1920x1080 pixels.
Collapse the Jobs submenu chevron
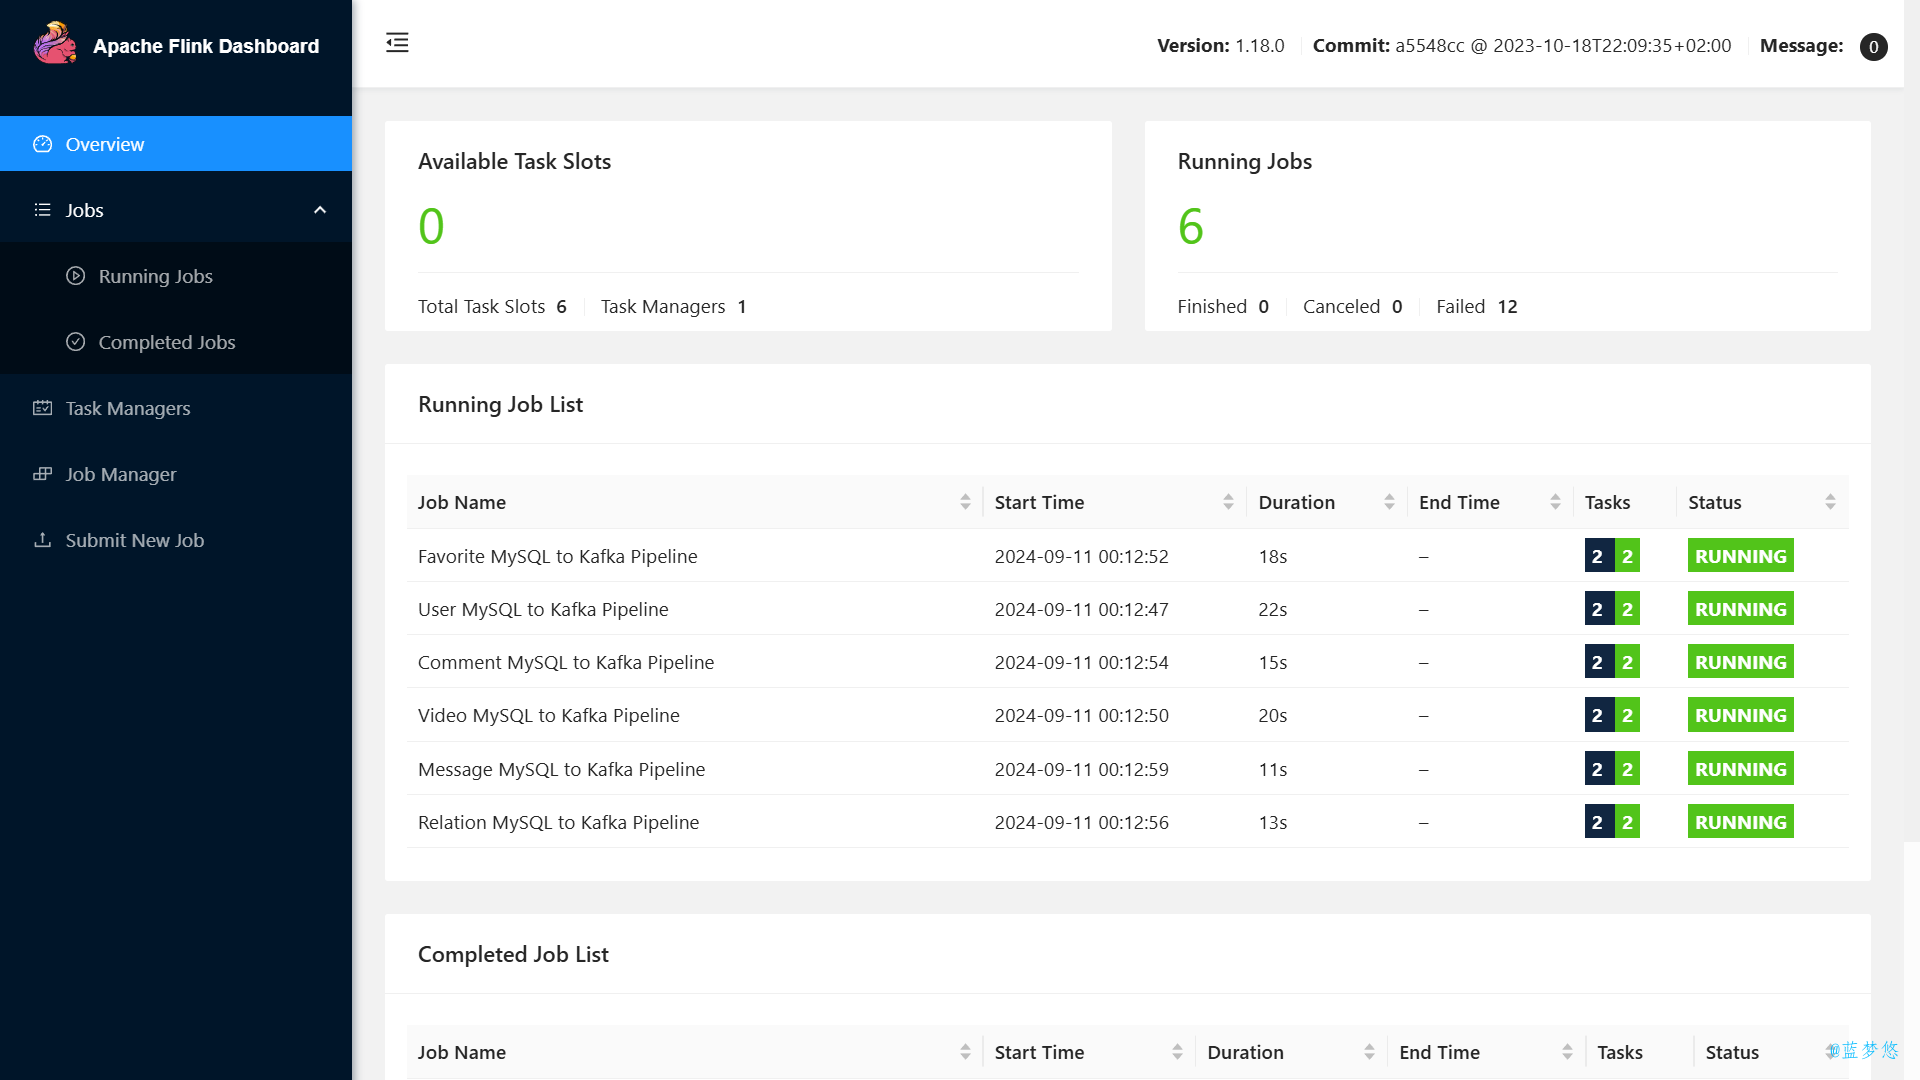click(x=320, y=210)
